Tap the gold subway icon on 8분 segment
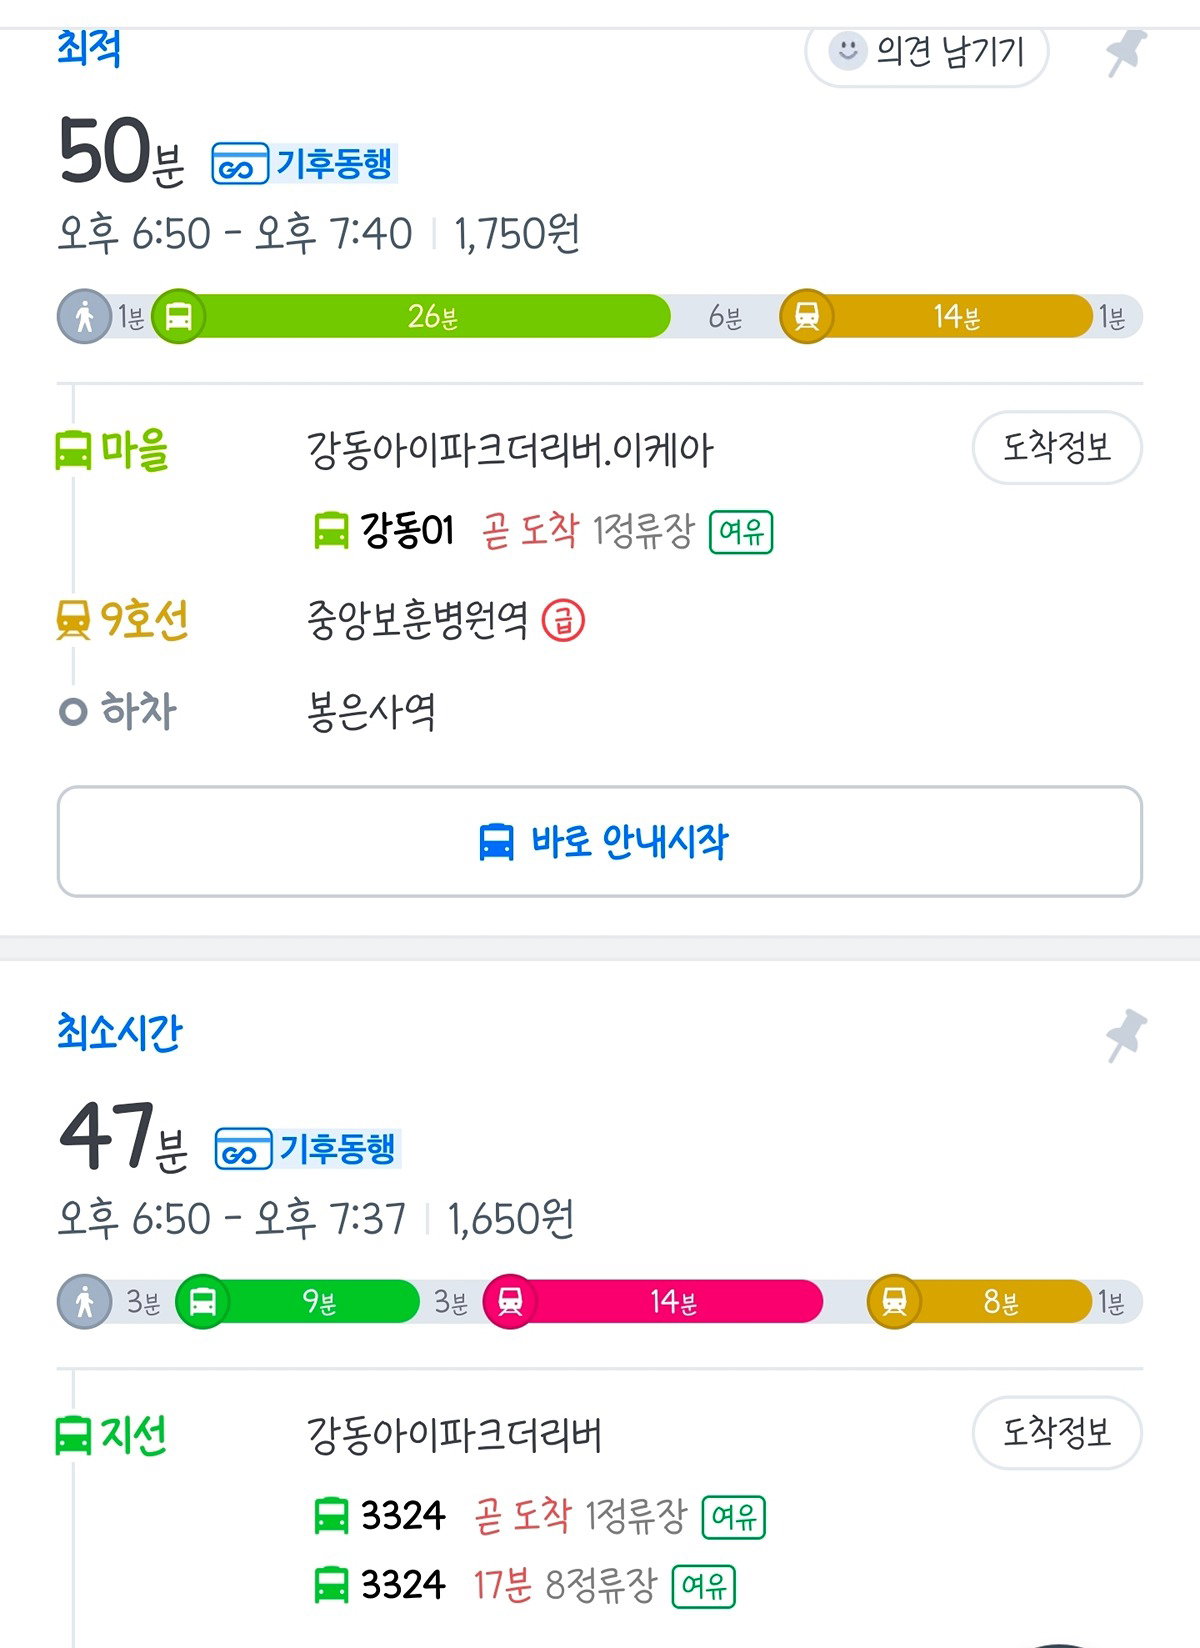 tap(894, 1302)
